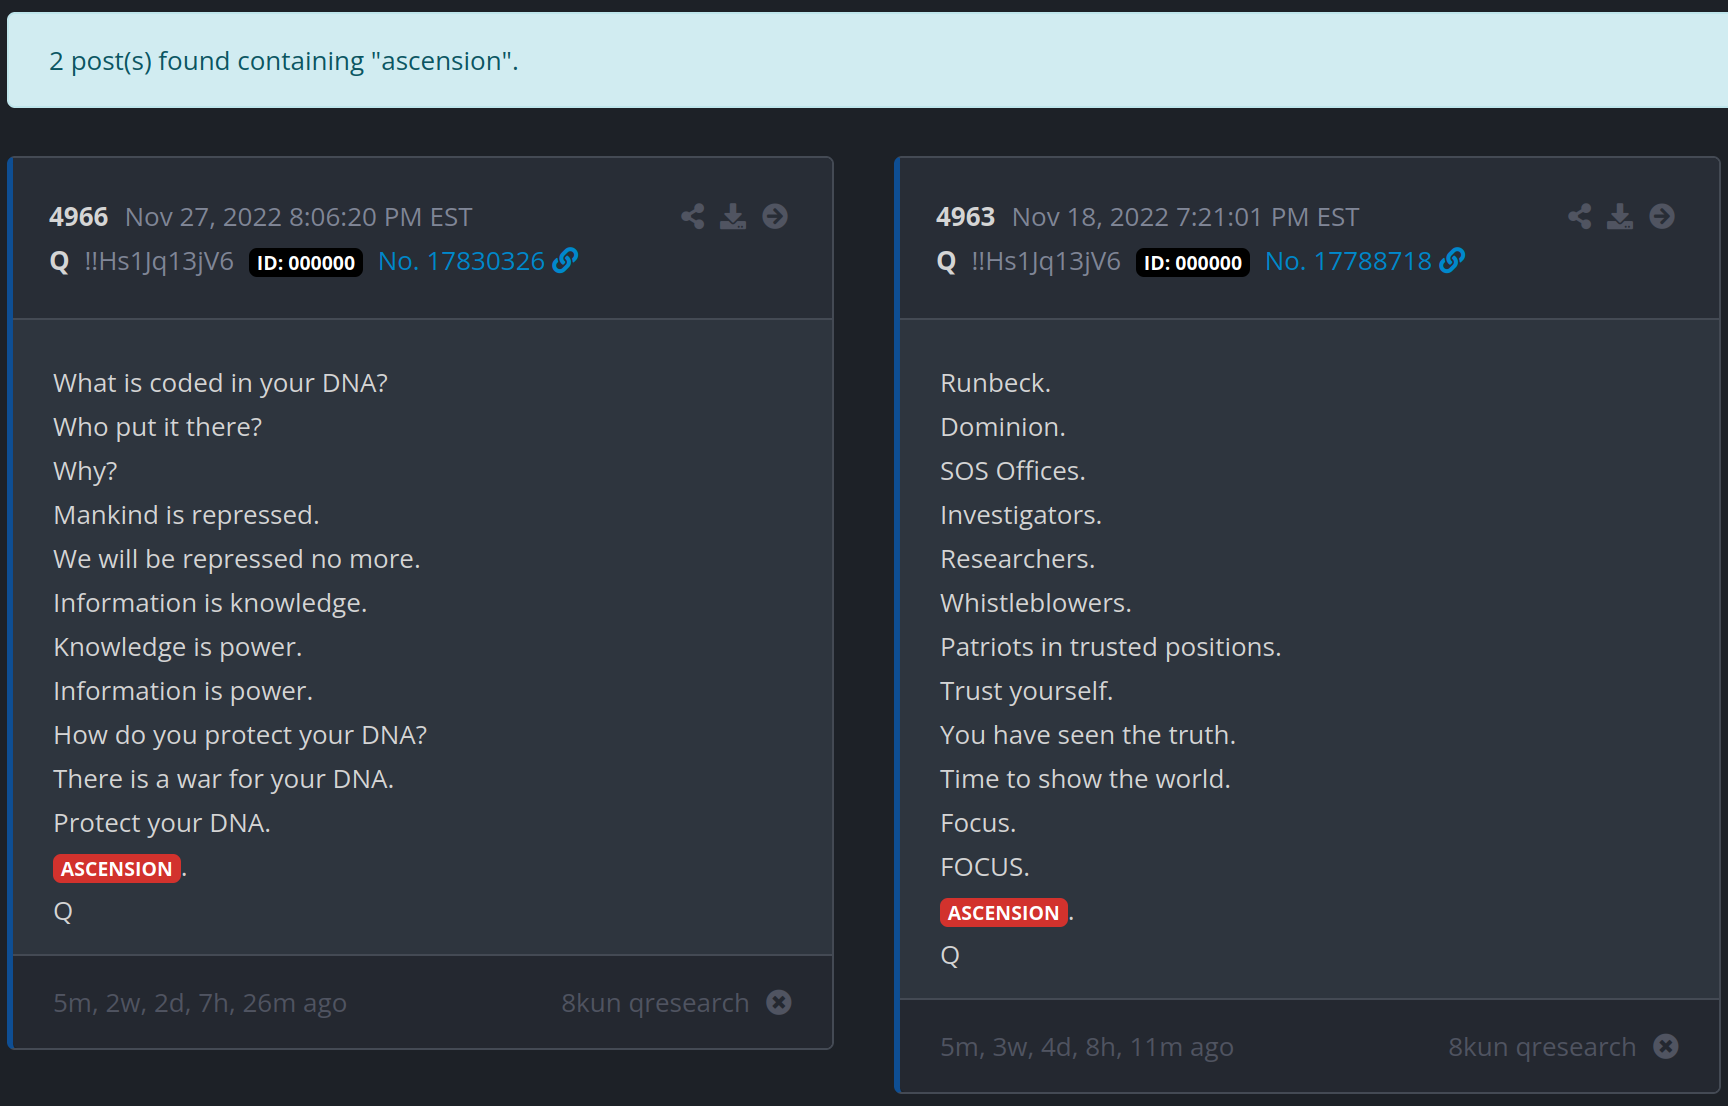The image size is (1728, 1106).
Task: Click highlighted ASCENSION tag in post 4963
Action: [1004, 912]
